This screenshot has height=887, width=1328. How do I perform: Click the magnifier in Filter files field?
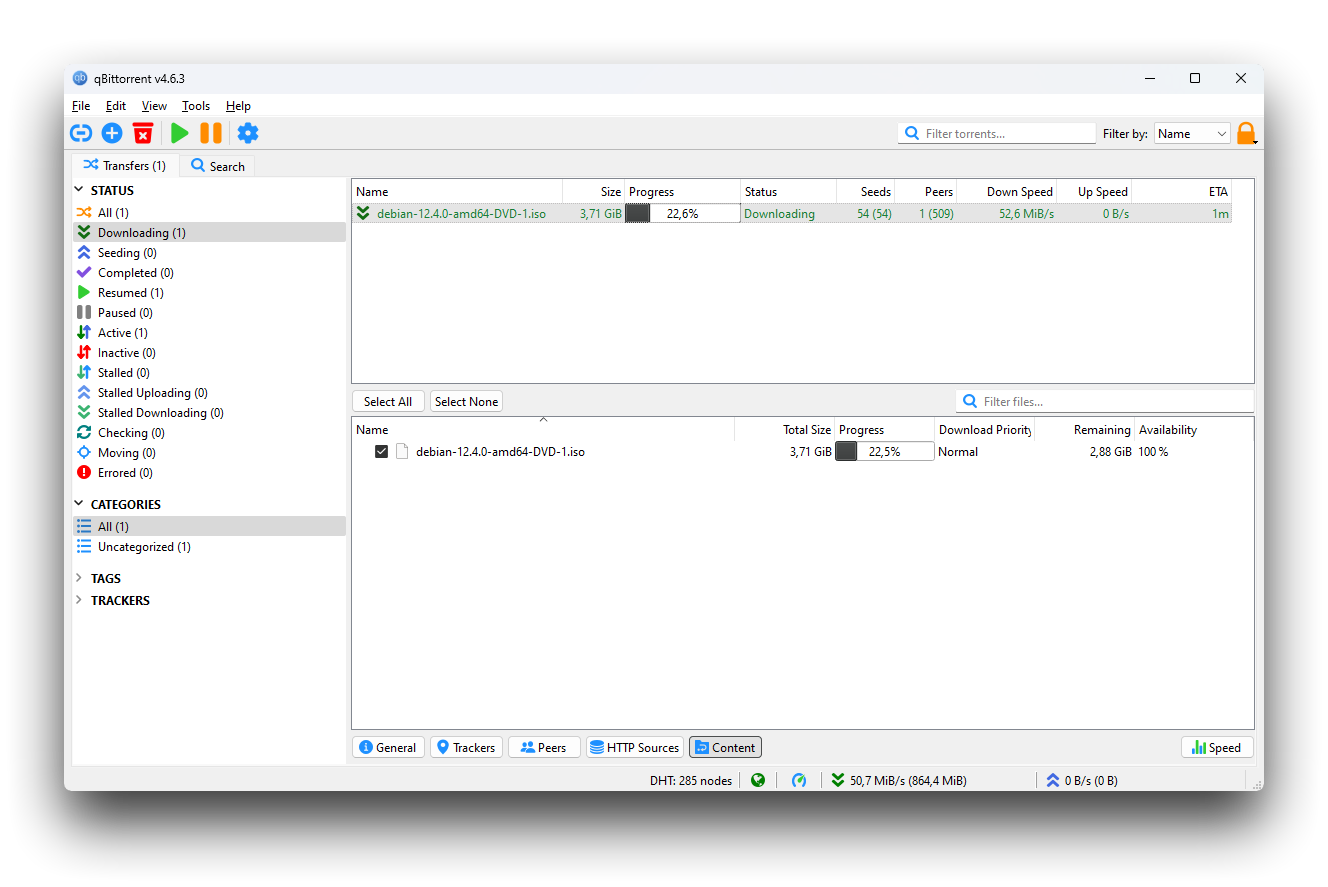[969, 401]
